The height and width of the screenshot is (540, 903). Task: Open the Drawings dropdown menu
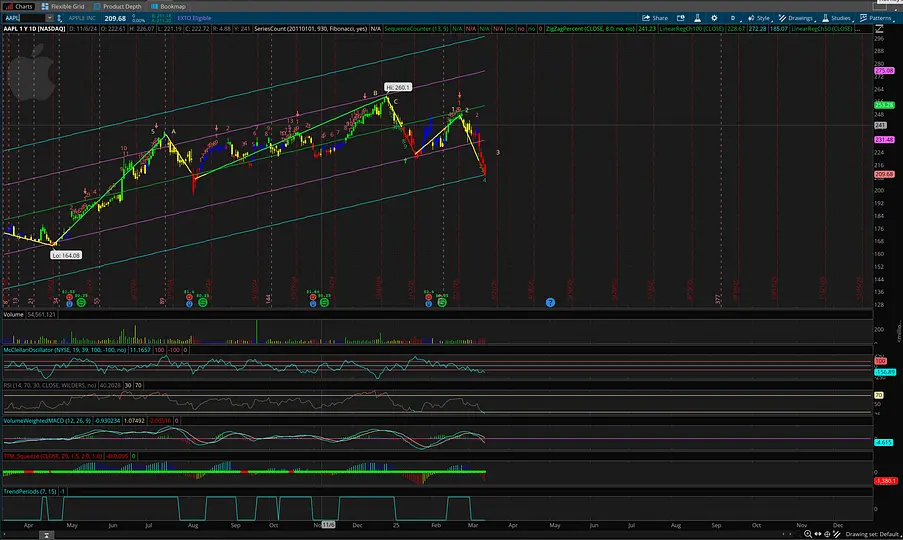[x=799, y=18]
